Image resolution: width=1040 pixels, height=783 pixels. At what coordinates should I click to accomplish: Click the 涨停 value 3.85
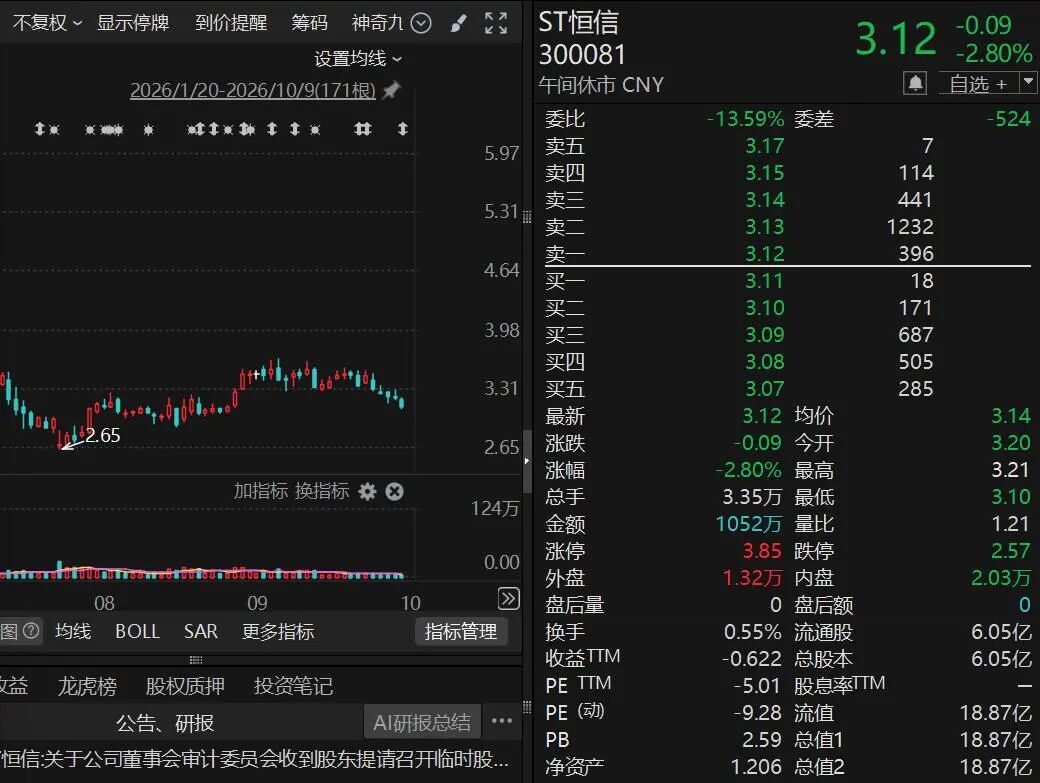(762, 551)
